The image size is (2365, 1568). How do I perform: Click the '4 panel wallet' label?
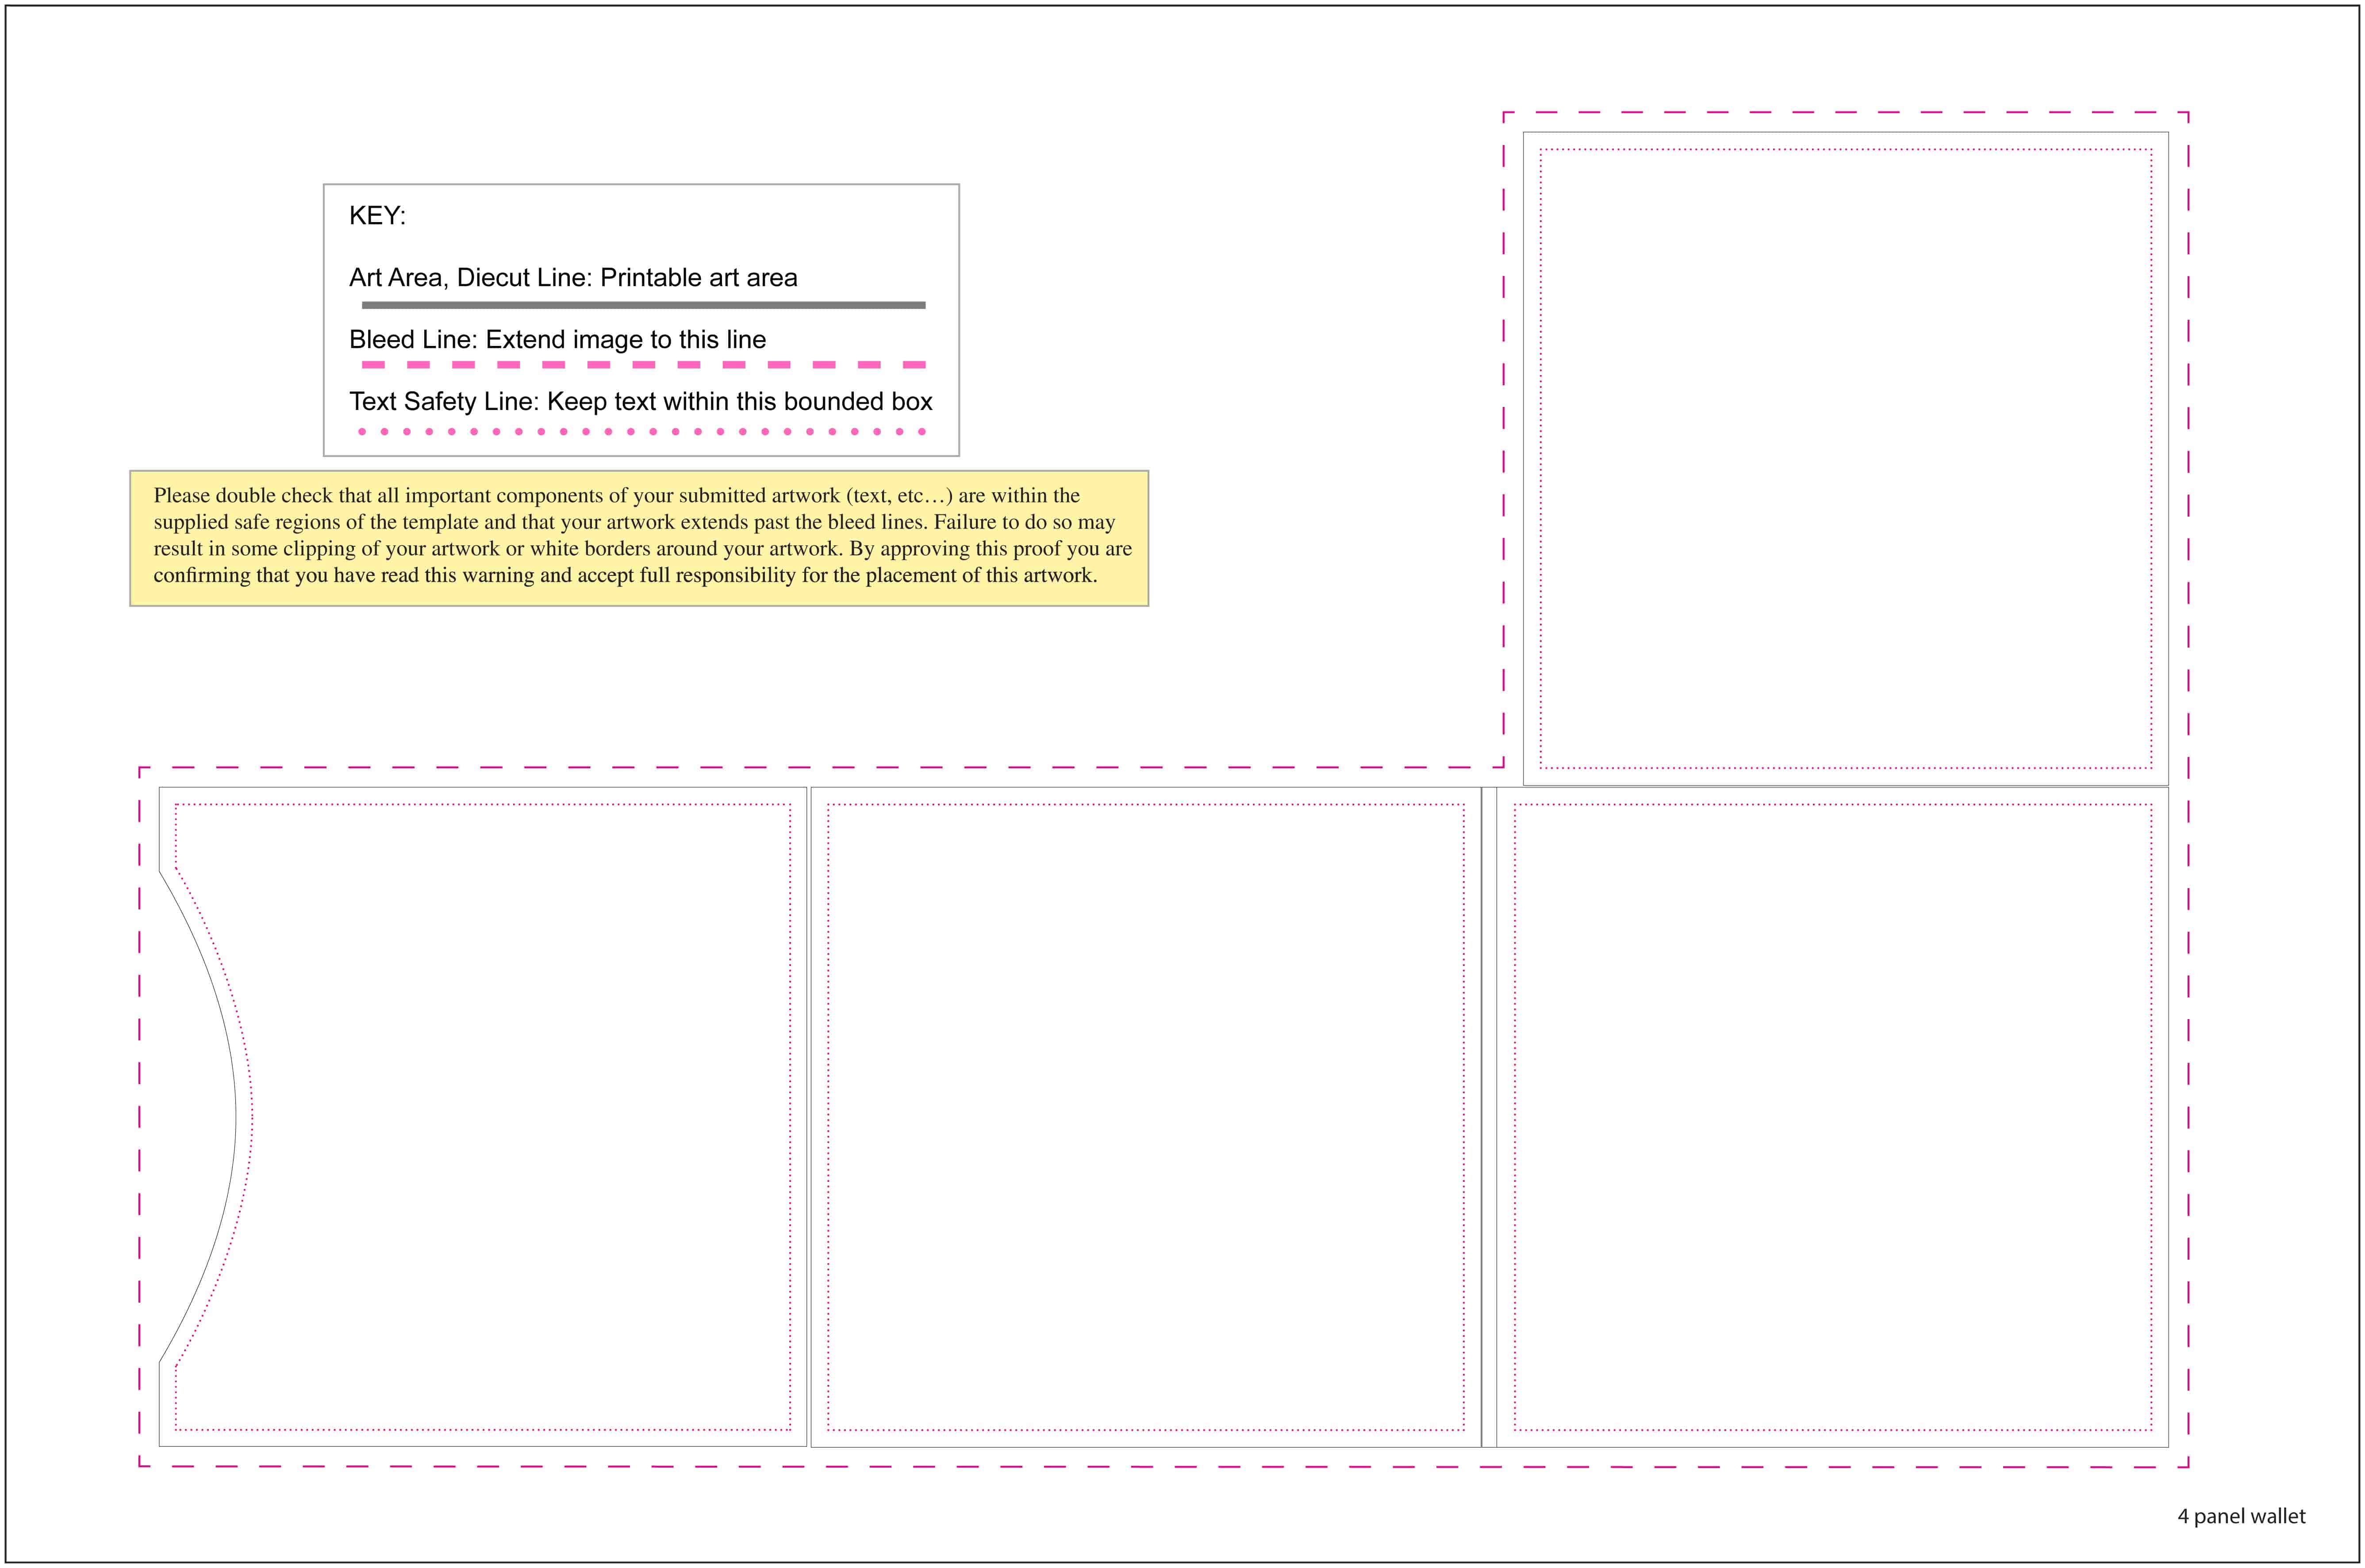tap(2241, 1517)
